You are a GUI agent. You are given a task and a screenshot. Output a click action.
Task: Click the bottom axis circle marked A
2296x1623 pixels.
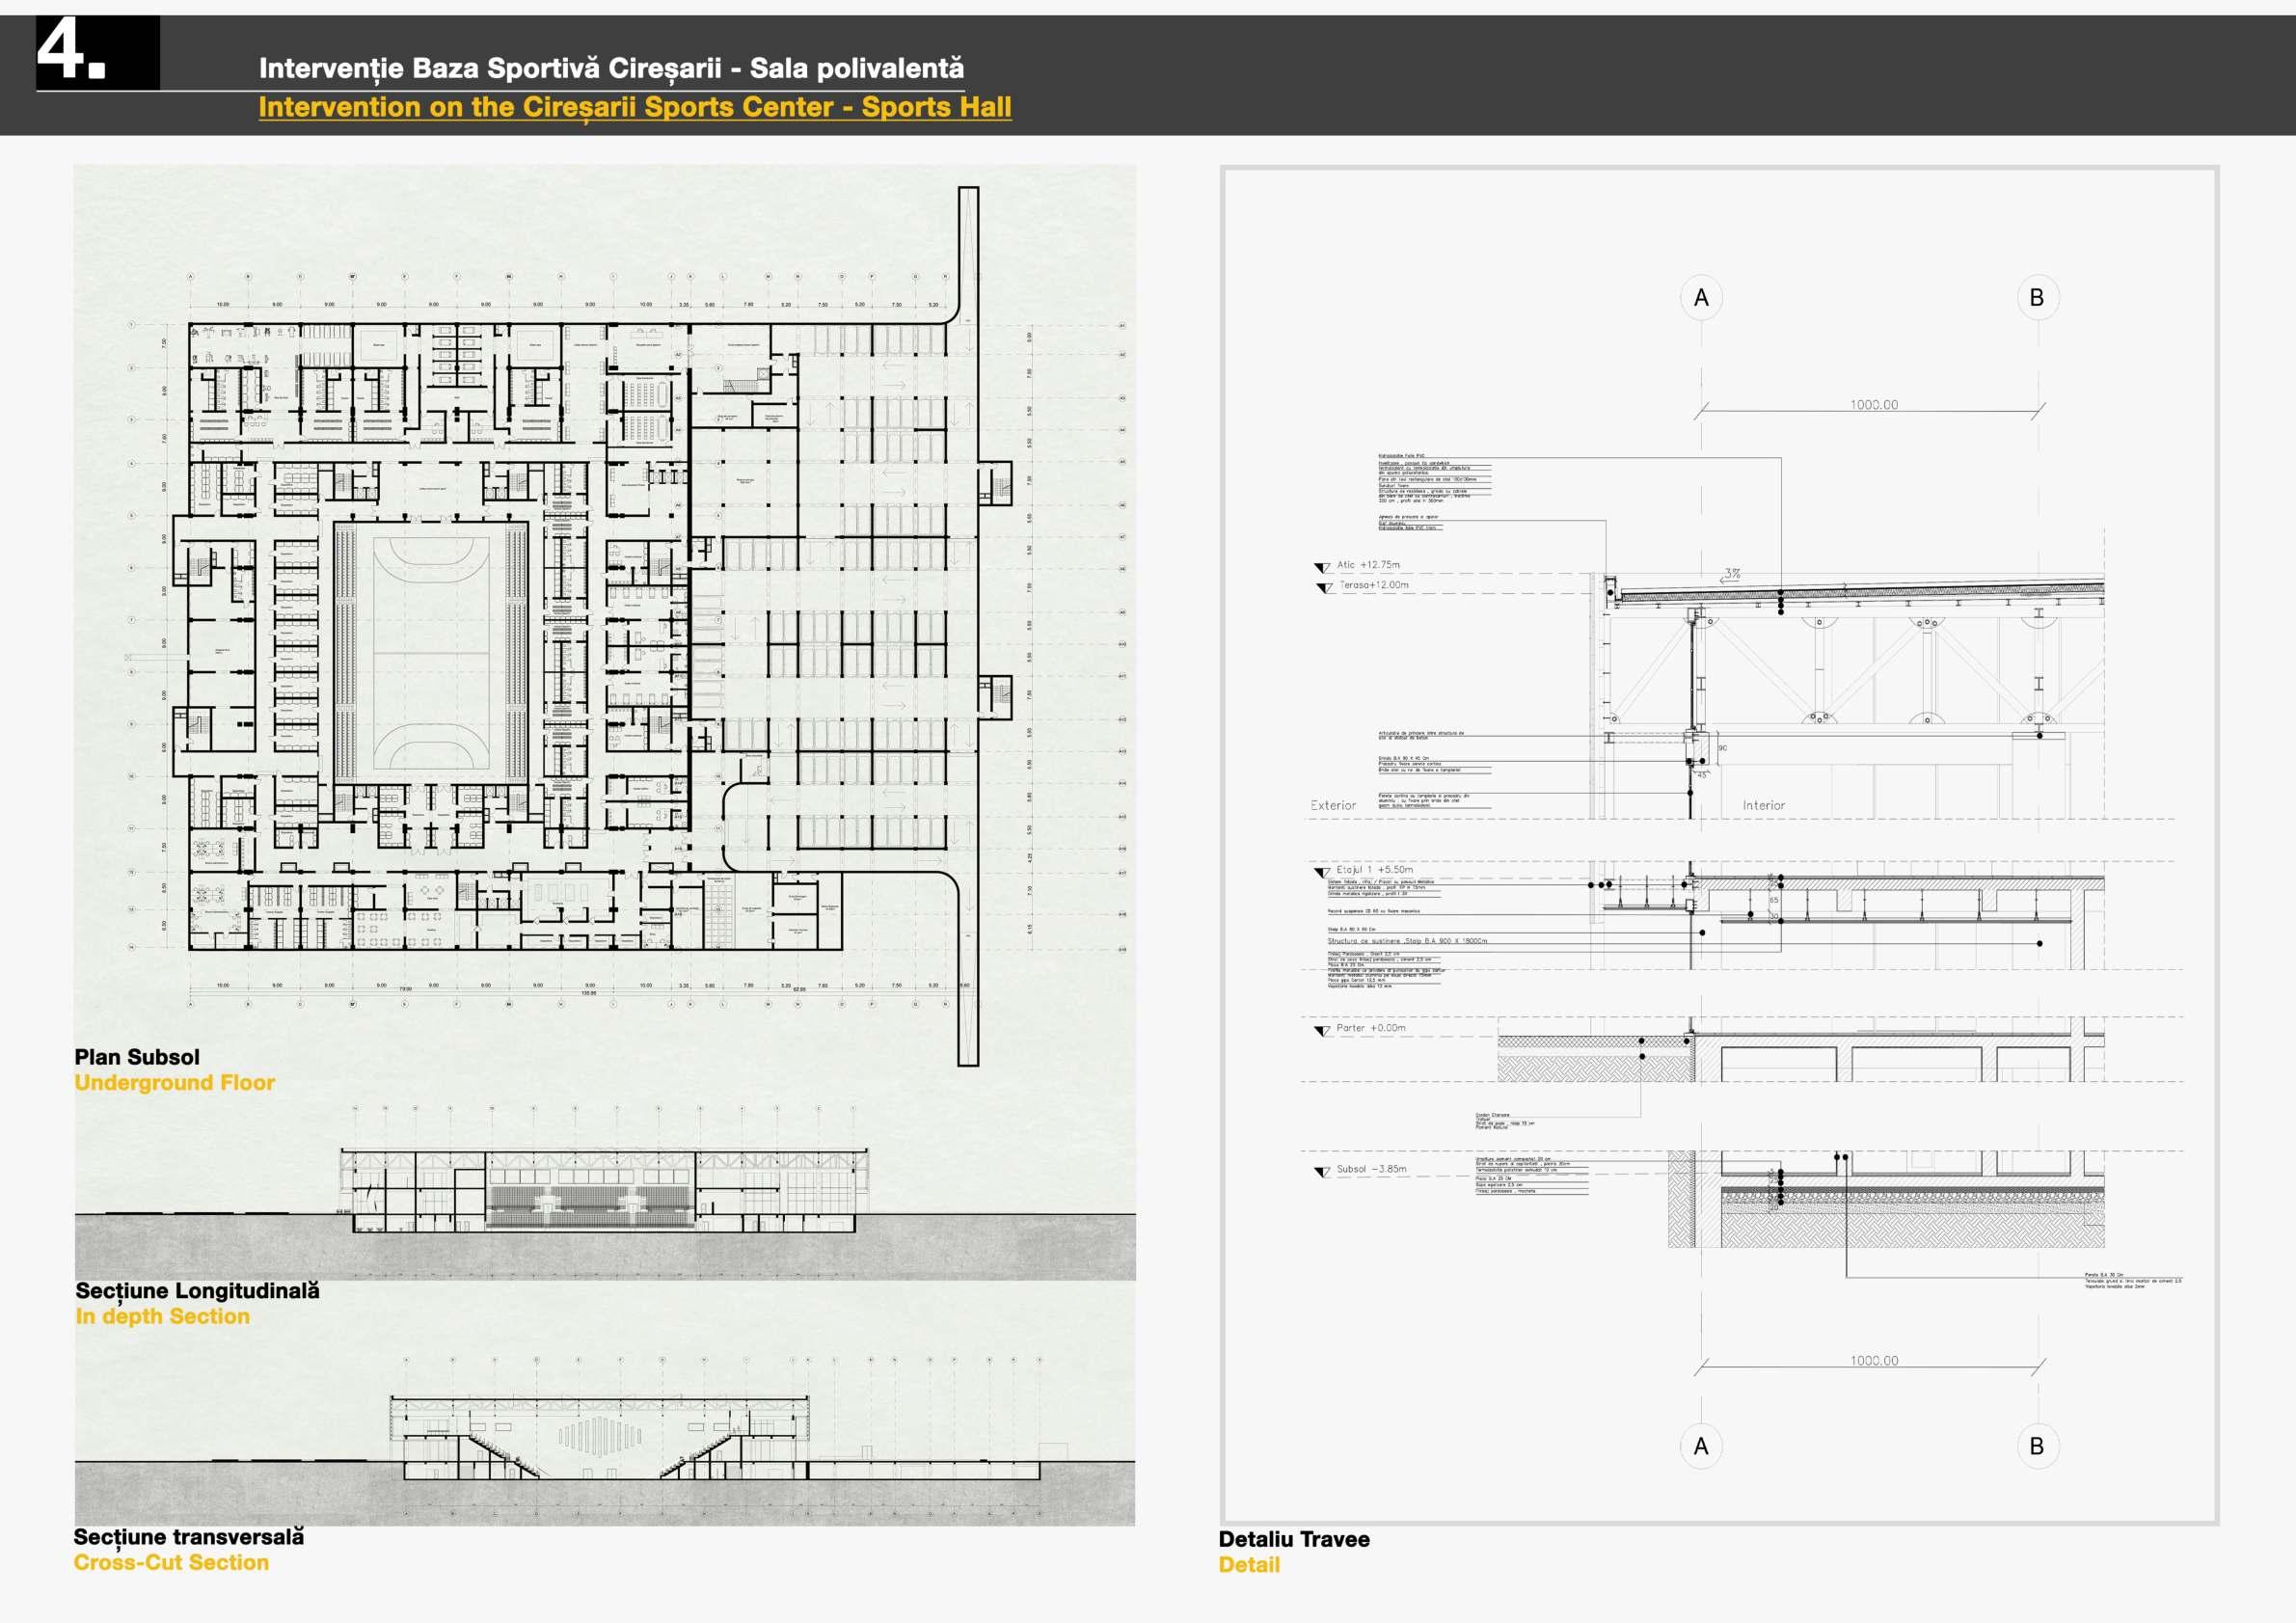click(x=1701, y=1446)
